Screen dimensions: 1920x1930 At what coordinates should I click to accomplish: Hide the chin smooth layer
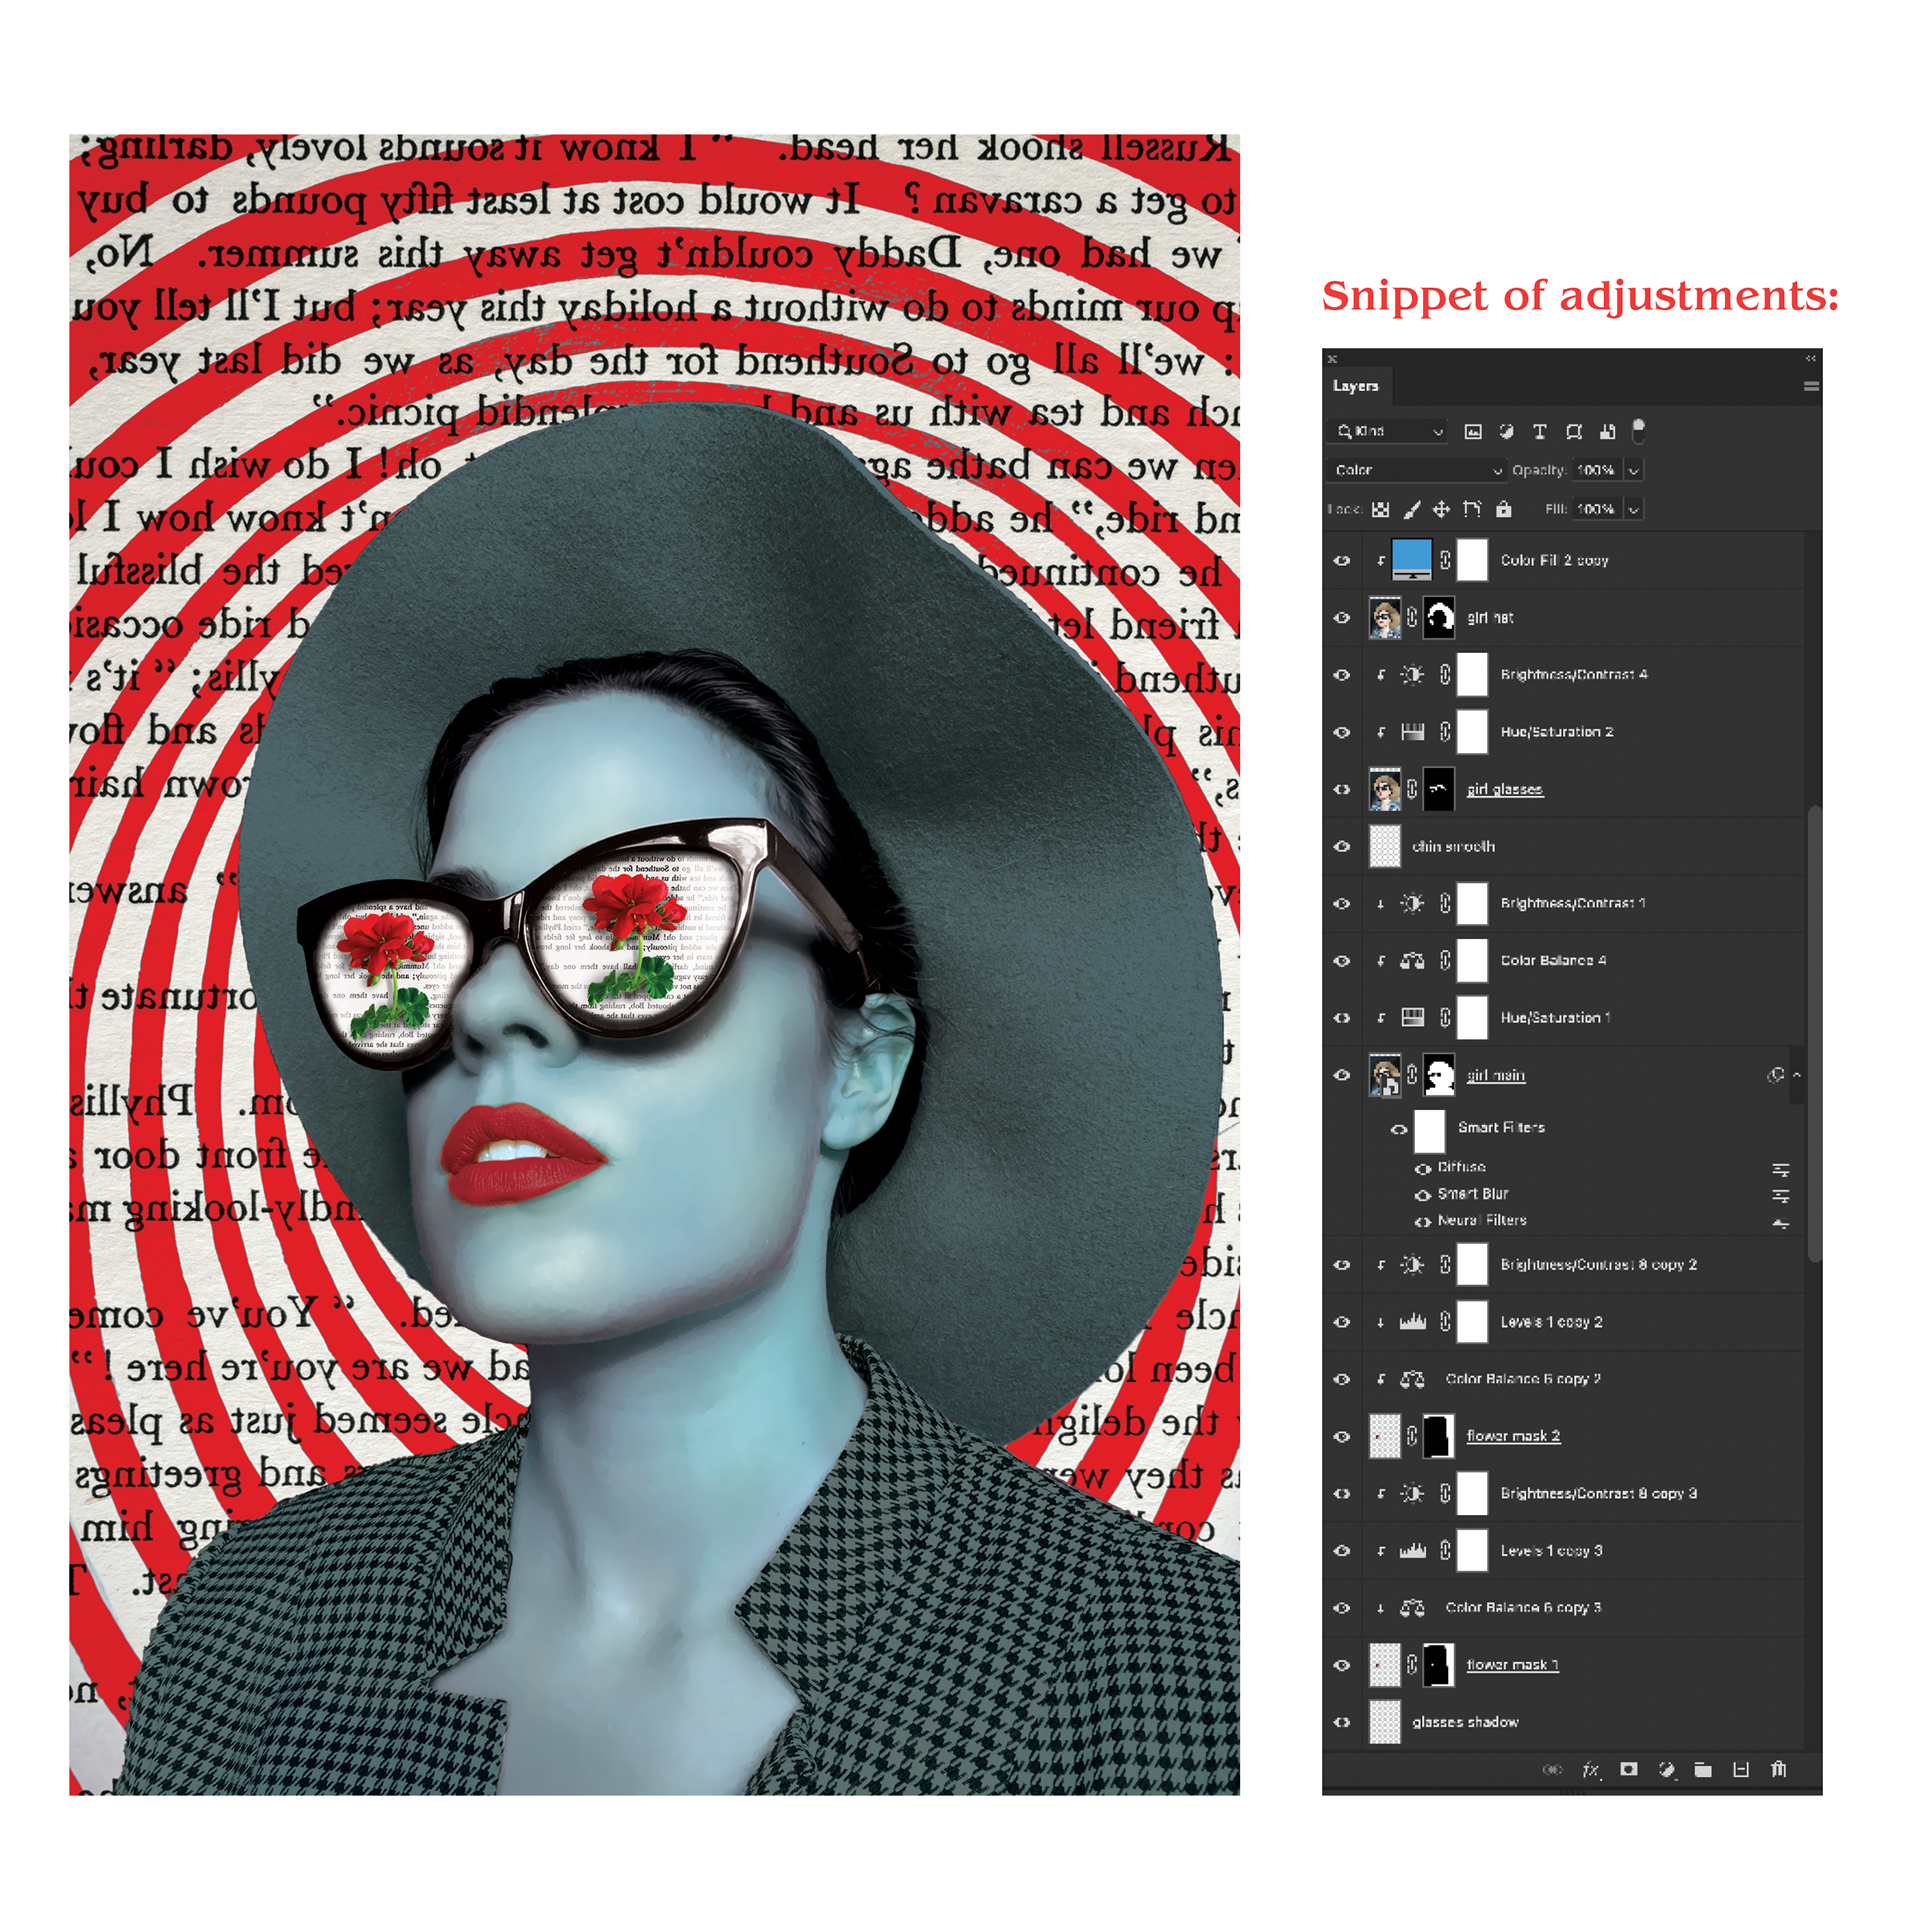pyautogui.click(x=1342, y=846)
